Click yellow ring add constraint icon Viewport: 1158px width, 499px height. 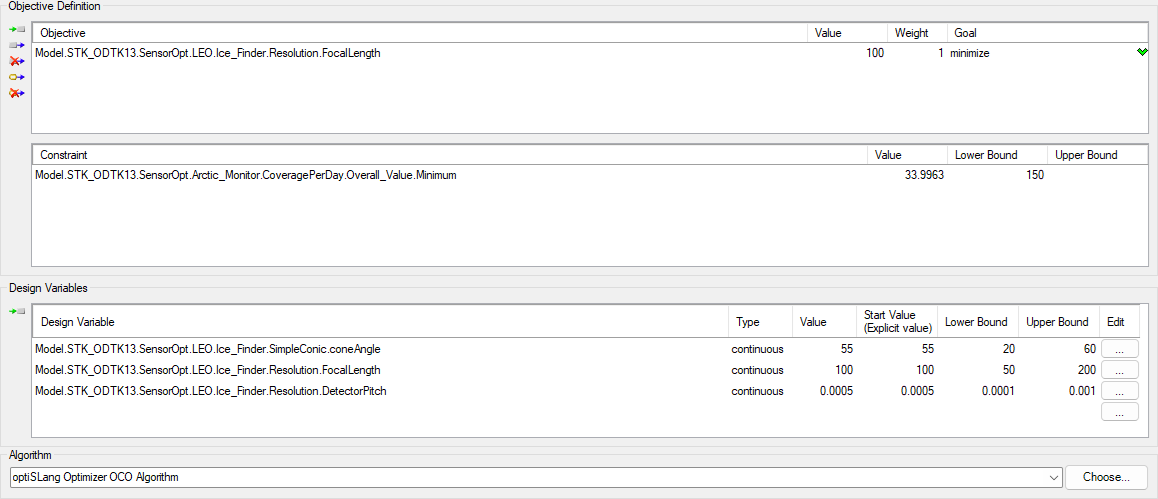coord(16,77)
